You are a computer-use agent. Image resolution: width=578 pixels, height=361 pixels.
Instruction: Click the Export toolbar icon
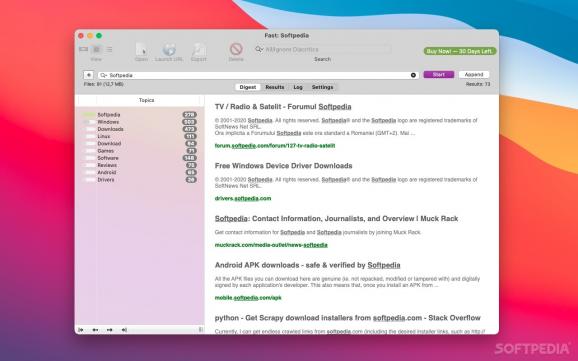coord(199,49)
